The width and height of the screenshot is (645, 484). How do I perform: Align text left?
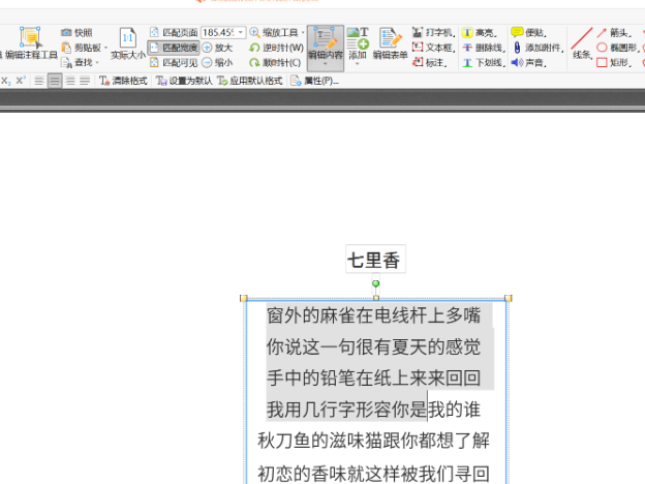pyautogui.click(x=39, y=81)
